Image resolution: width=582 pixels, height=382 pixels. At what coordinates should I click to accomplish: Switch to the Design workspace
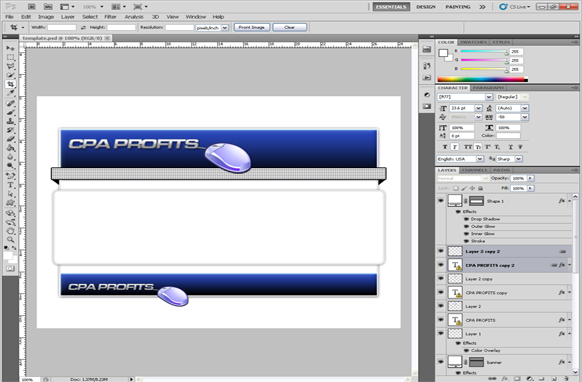click(x=426, y=7)
